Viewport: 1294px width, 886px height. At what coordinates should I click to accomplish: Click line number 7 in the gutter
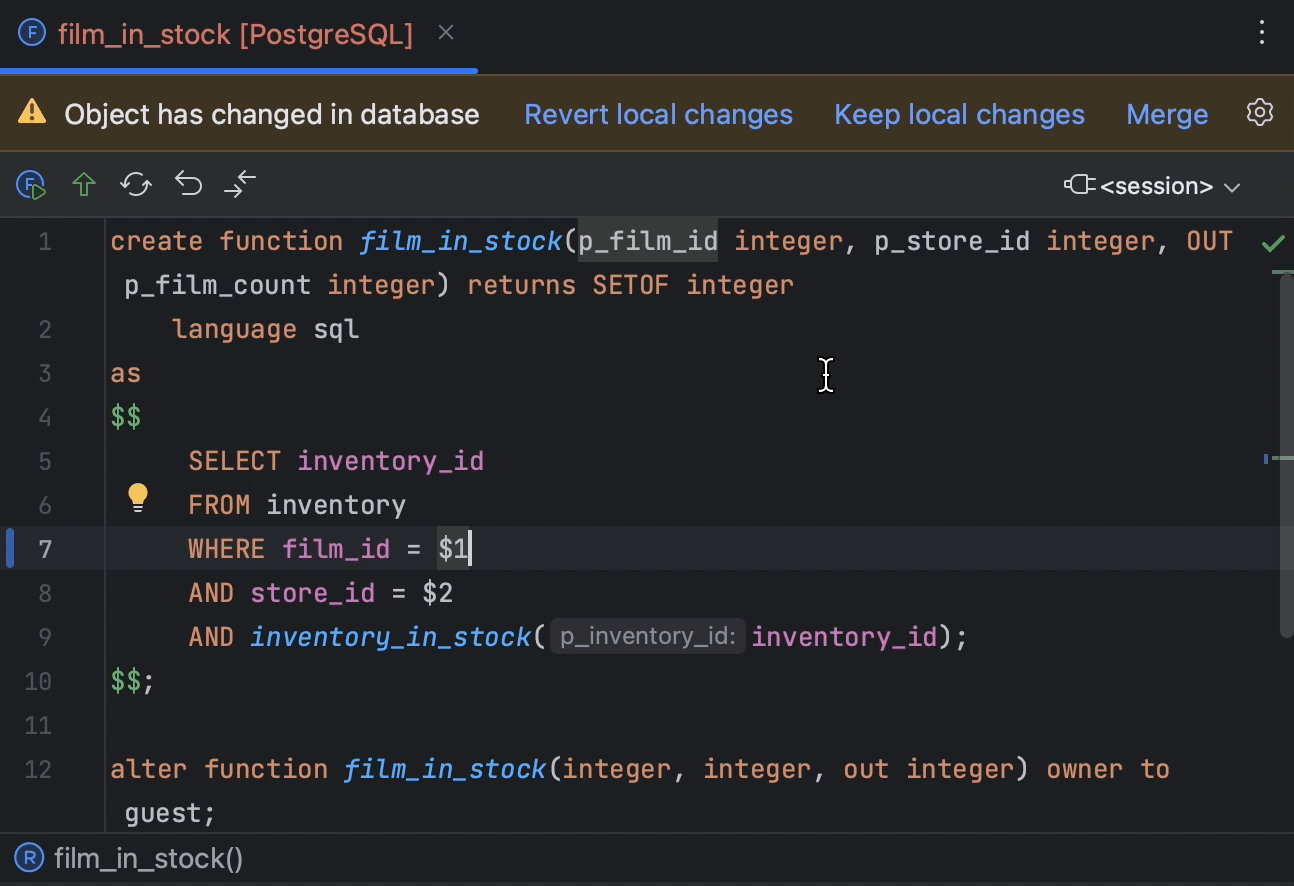(45, 549)
